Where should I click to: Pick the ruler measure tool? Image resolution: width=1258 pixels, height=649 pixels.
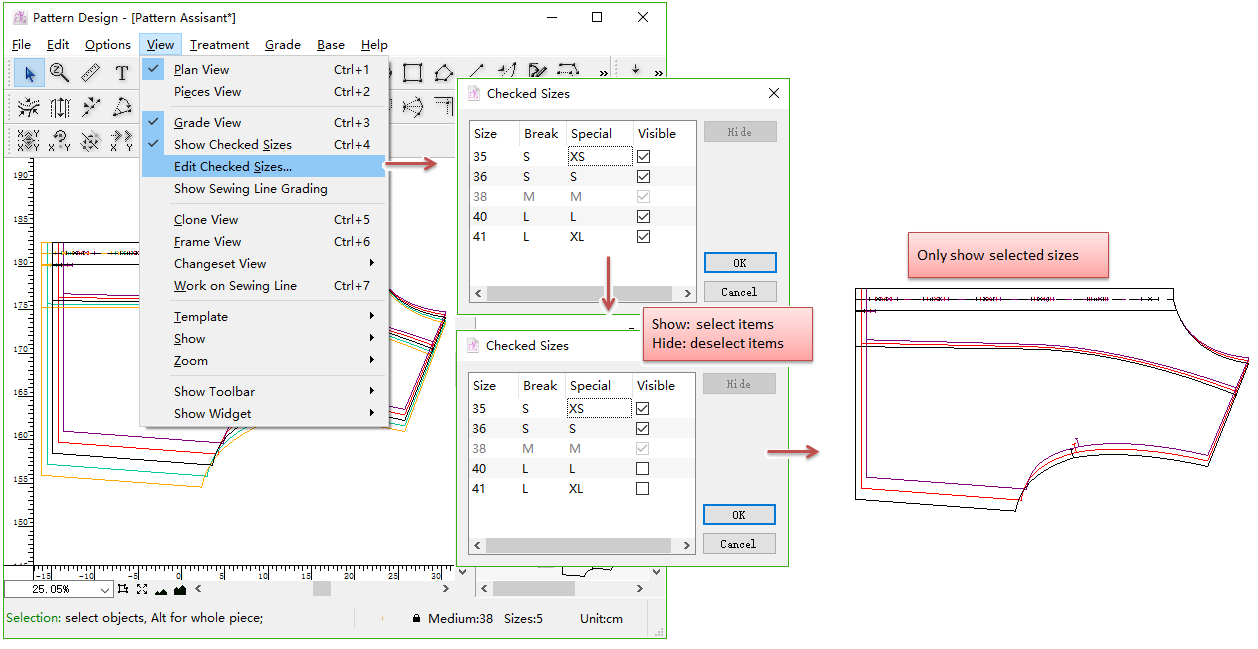click(x=91, y=73)
